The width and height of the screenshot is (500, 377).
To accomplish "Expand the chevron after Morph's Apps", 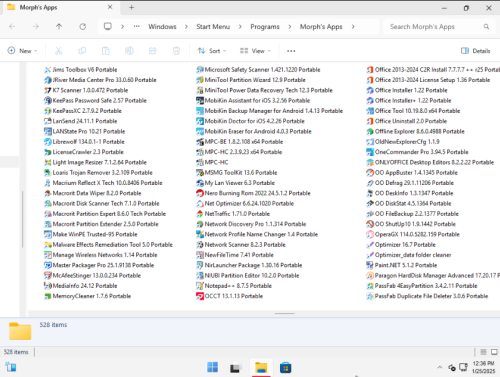I will [353, 27].
